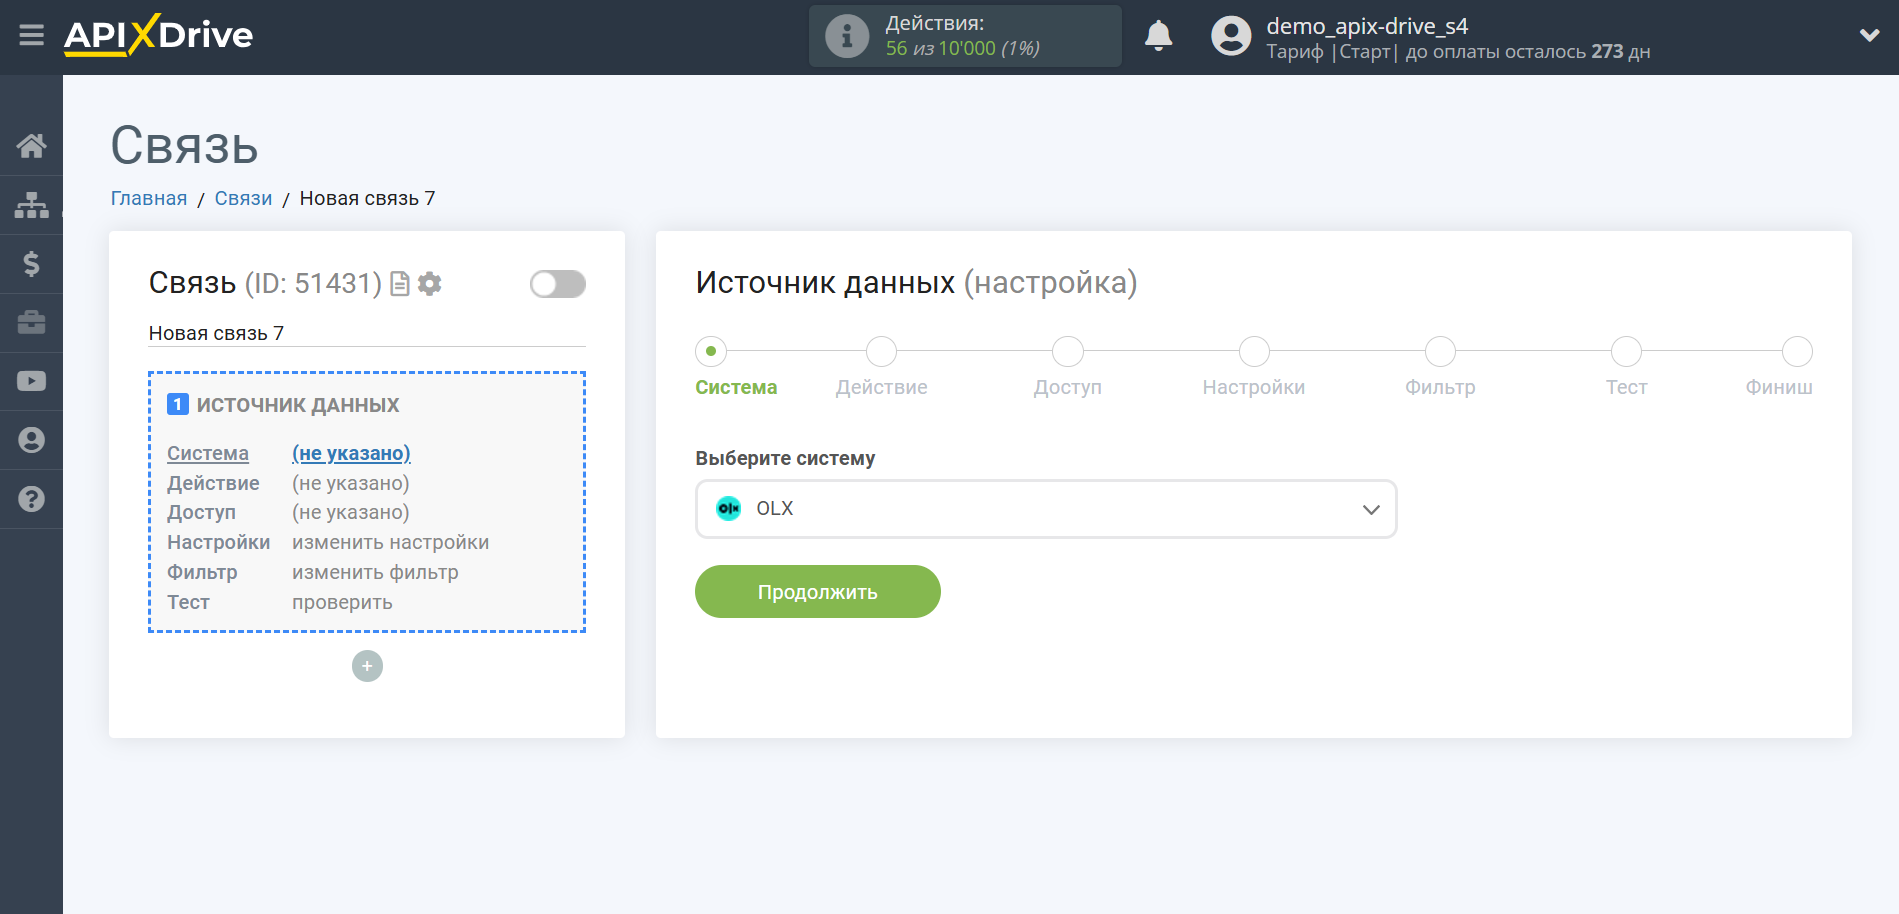Viewport: 1899px width, 914px height.
Task: Open connection settings gear icon
Action: [x=430, y=284]
